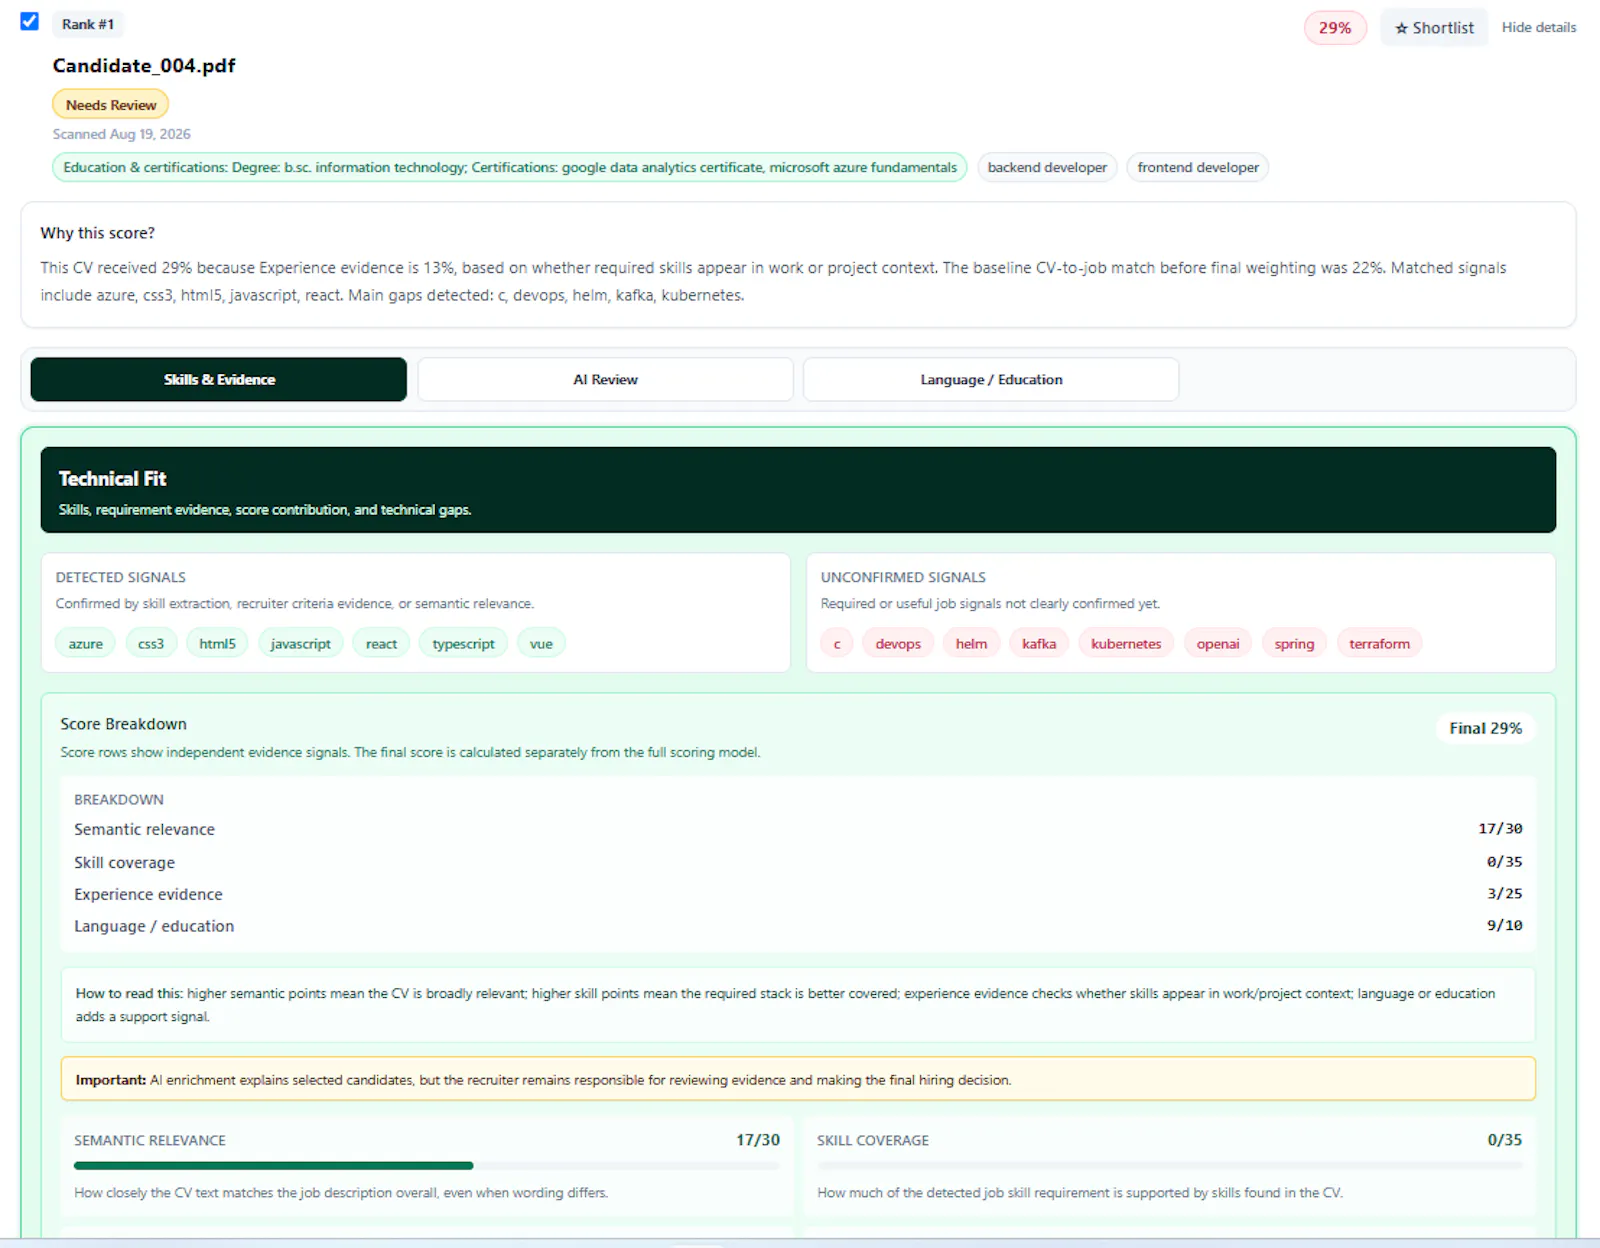Viewport: 1600px width, 1248px height.
Task: Click the typescript detected signal chip
Action: (463, 644)
